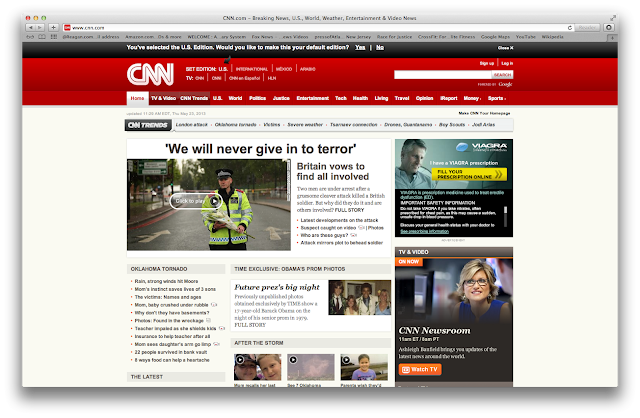This screenshot has height=418, width=640.
Task: Open the Reading List glasses icon
Action: [x=30, y=37]
